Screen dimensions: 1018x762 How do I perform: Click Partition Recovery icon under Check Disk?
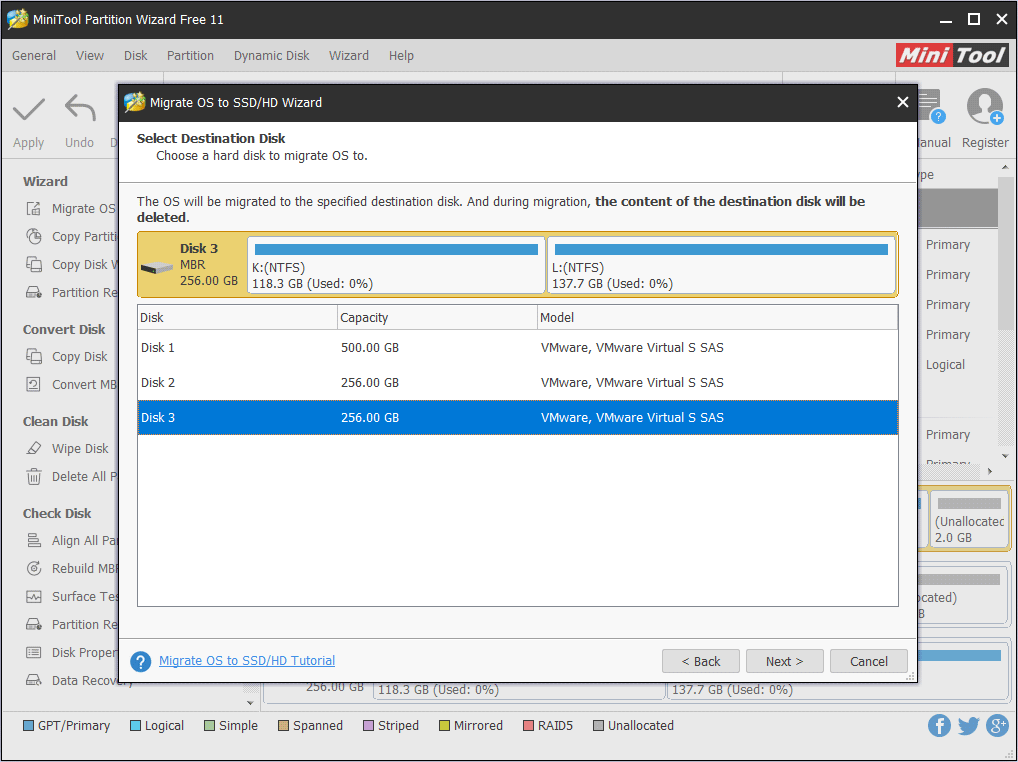click(34, 624)
